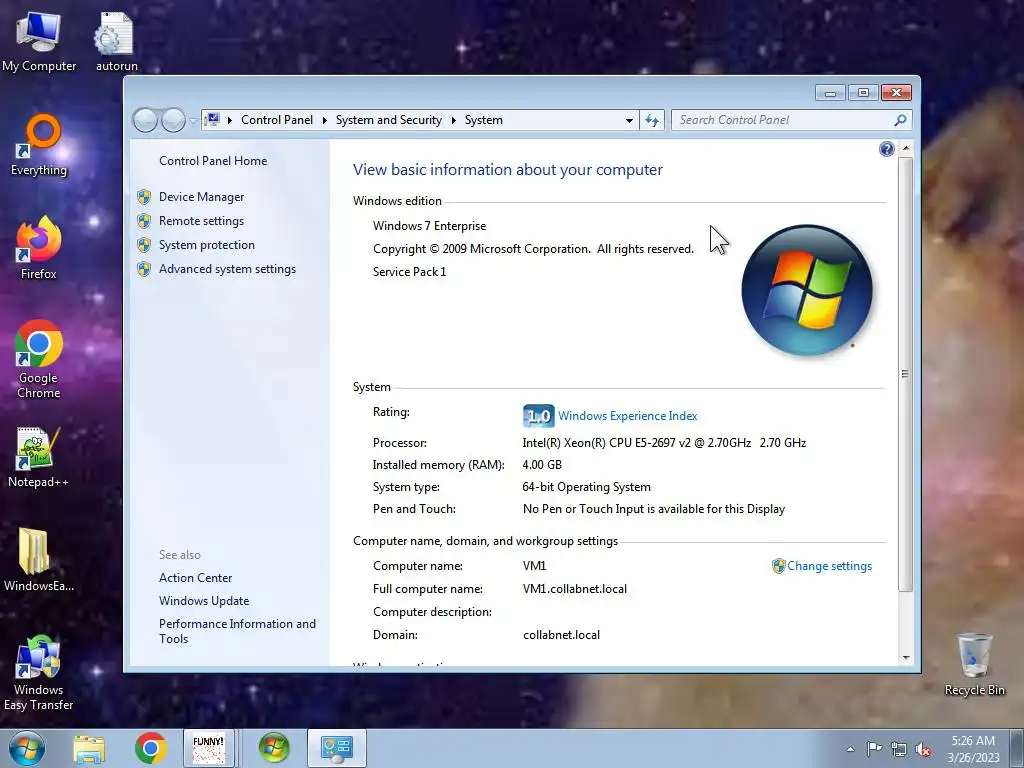Click the 64-bit Operating System value
Screen dimensions: 1024x768
coord(586,487)
